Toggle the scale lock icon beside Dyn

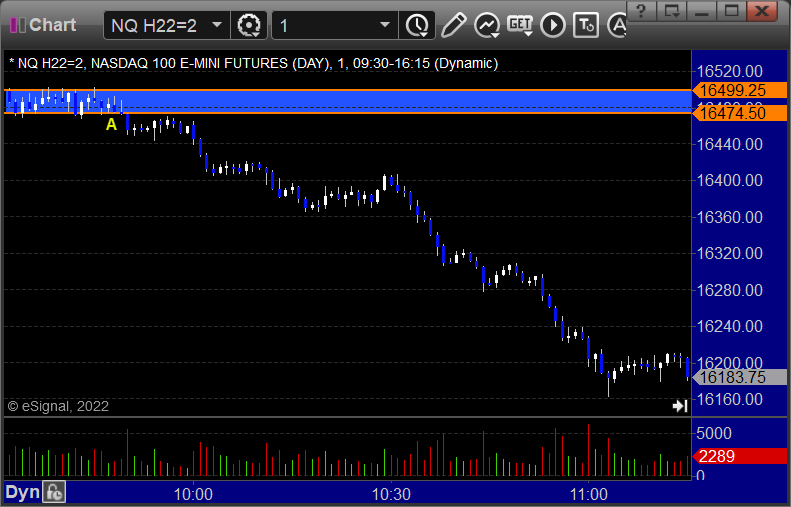point(54,492)
